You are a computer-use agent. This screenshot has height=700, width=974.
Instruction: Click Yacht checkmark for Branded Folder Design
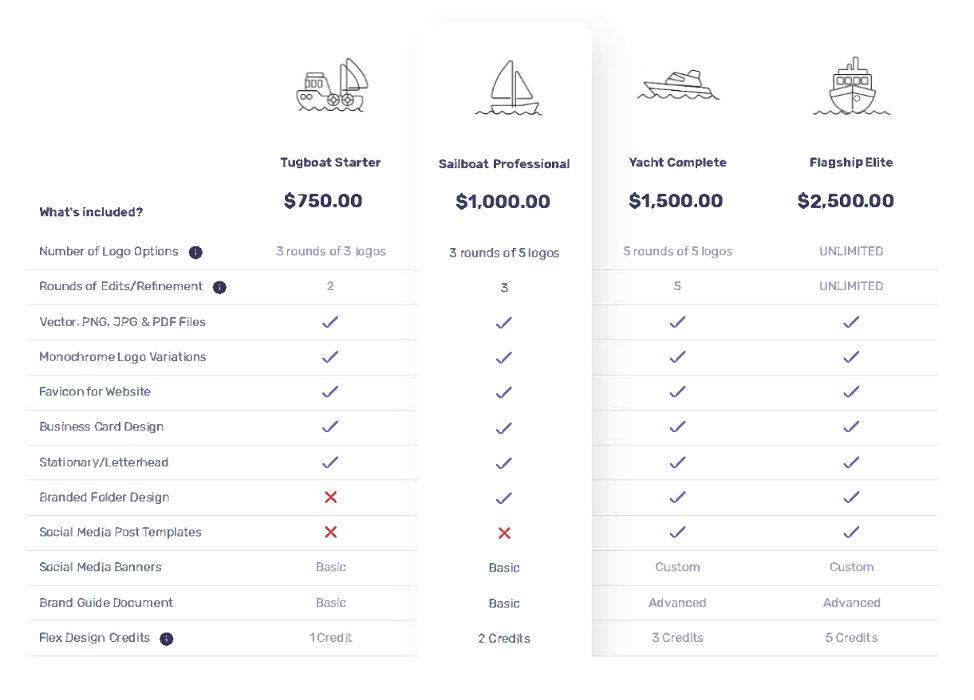pyautogui.click(x=677, y=497)
